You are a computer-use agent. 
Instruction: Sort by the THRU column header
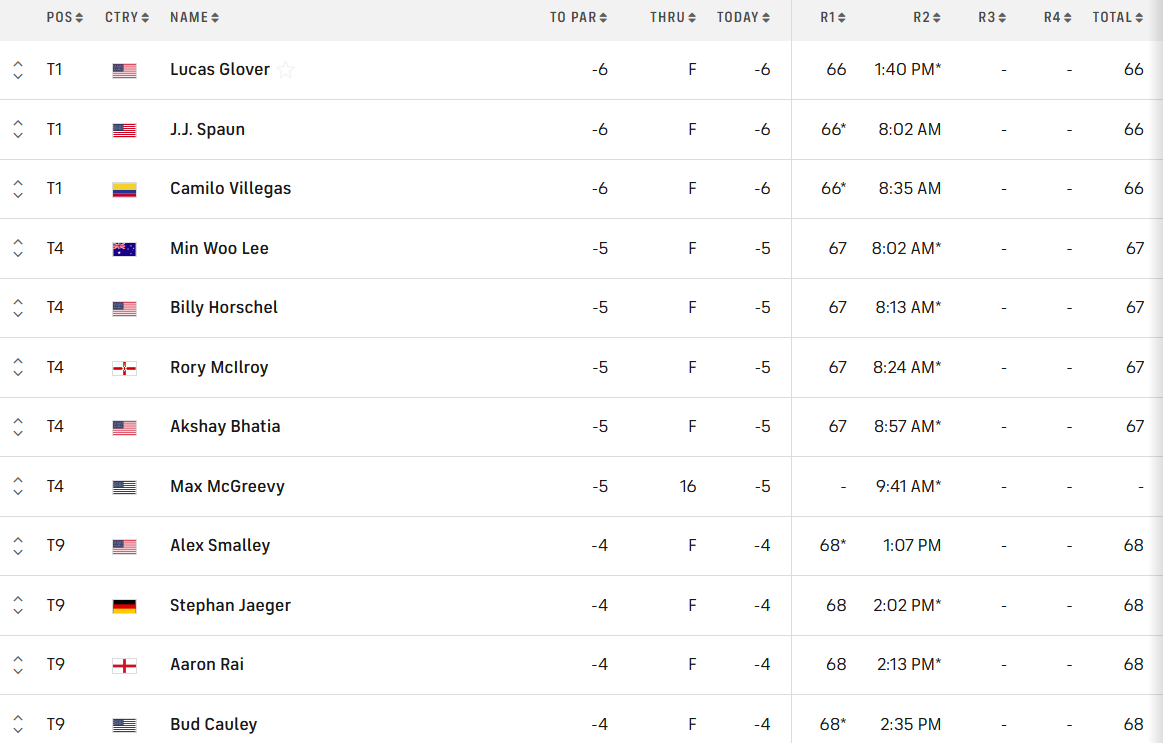(x=672, y=17)
